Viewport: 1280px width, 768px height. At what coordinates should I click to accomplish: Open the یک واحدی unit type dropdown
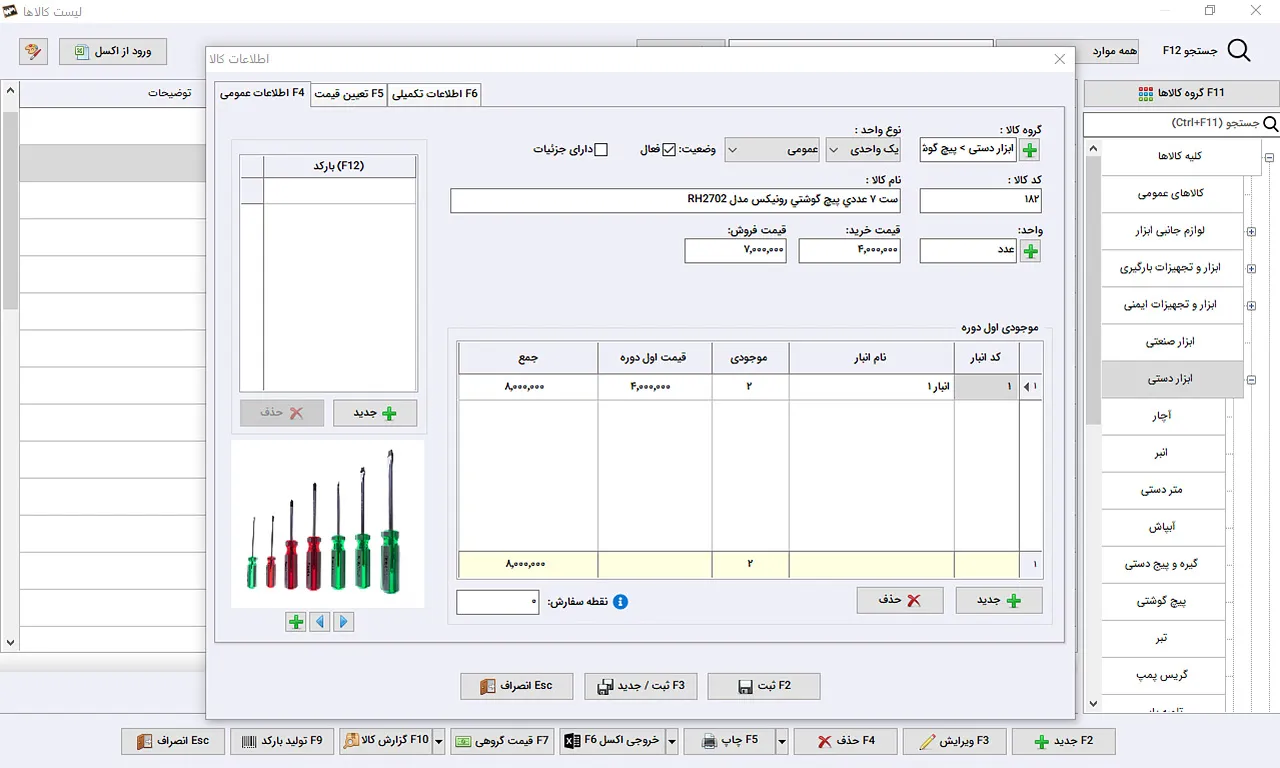click(x=863, y=150)
